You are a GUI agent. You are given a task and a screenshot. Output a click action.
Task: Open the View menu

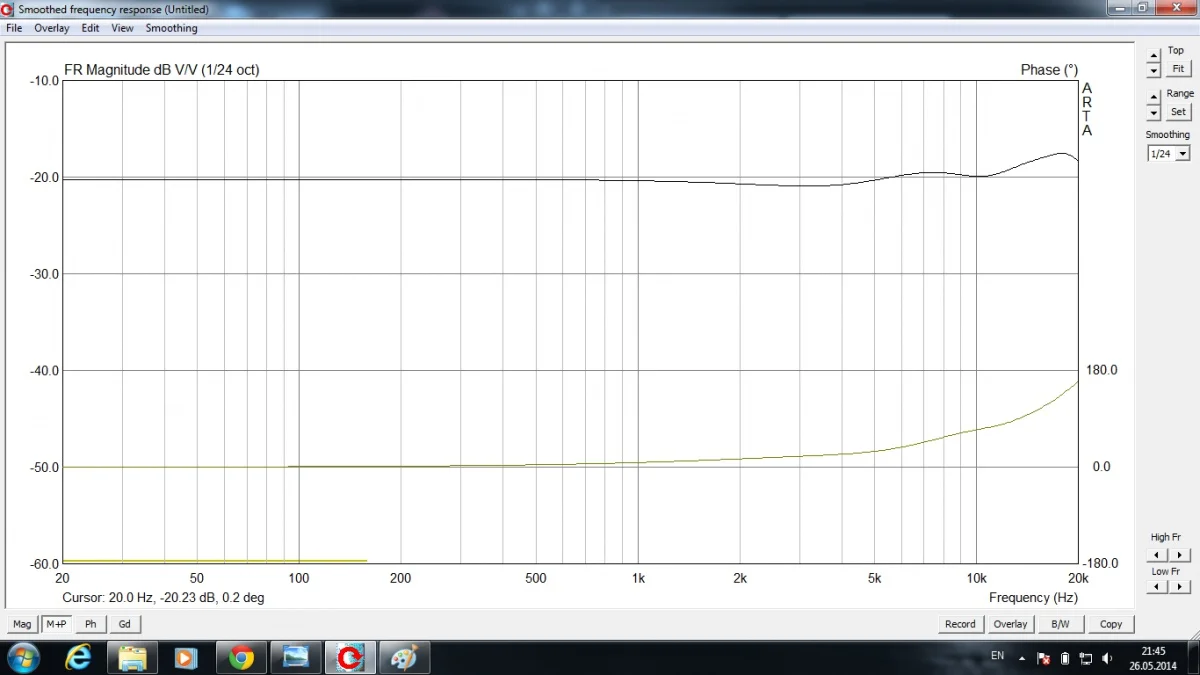pyautogui.click(x=122, y=28)
